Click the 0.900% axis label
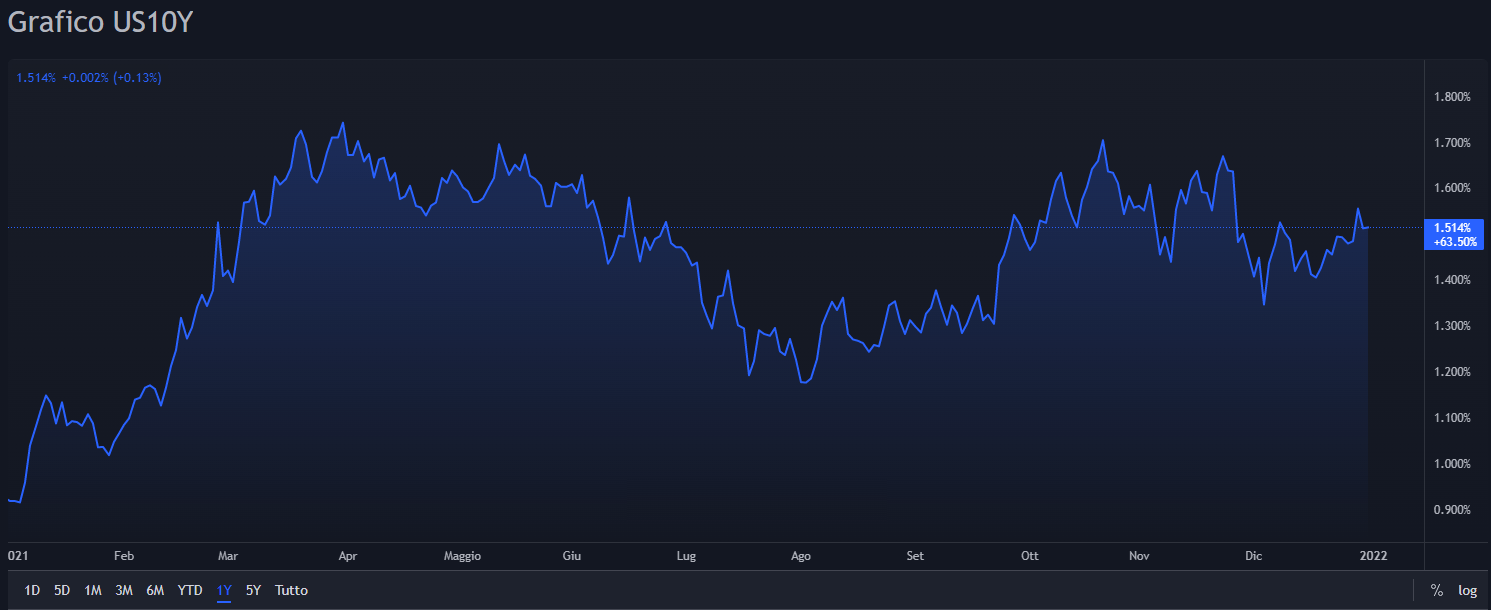This screenshot has width=1491, height=610. [x=1452, y=510]
